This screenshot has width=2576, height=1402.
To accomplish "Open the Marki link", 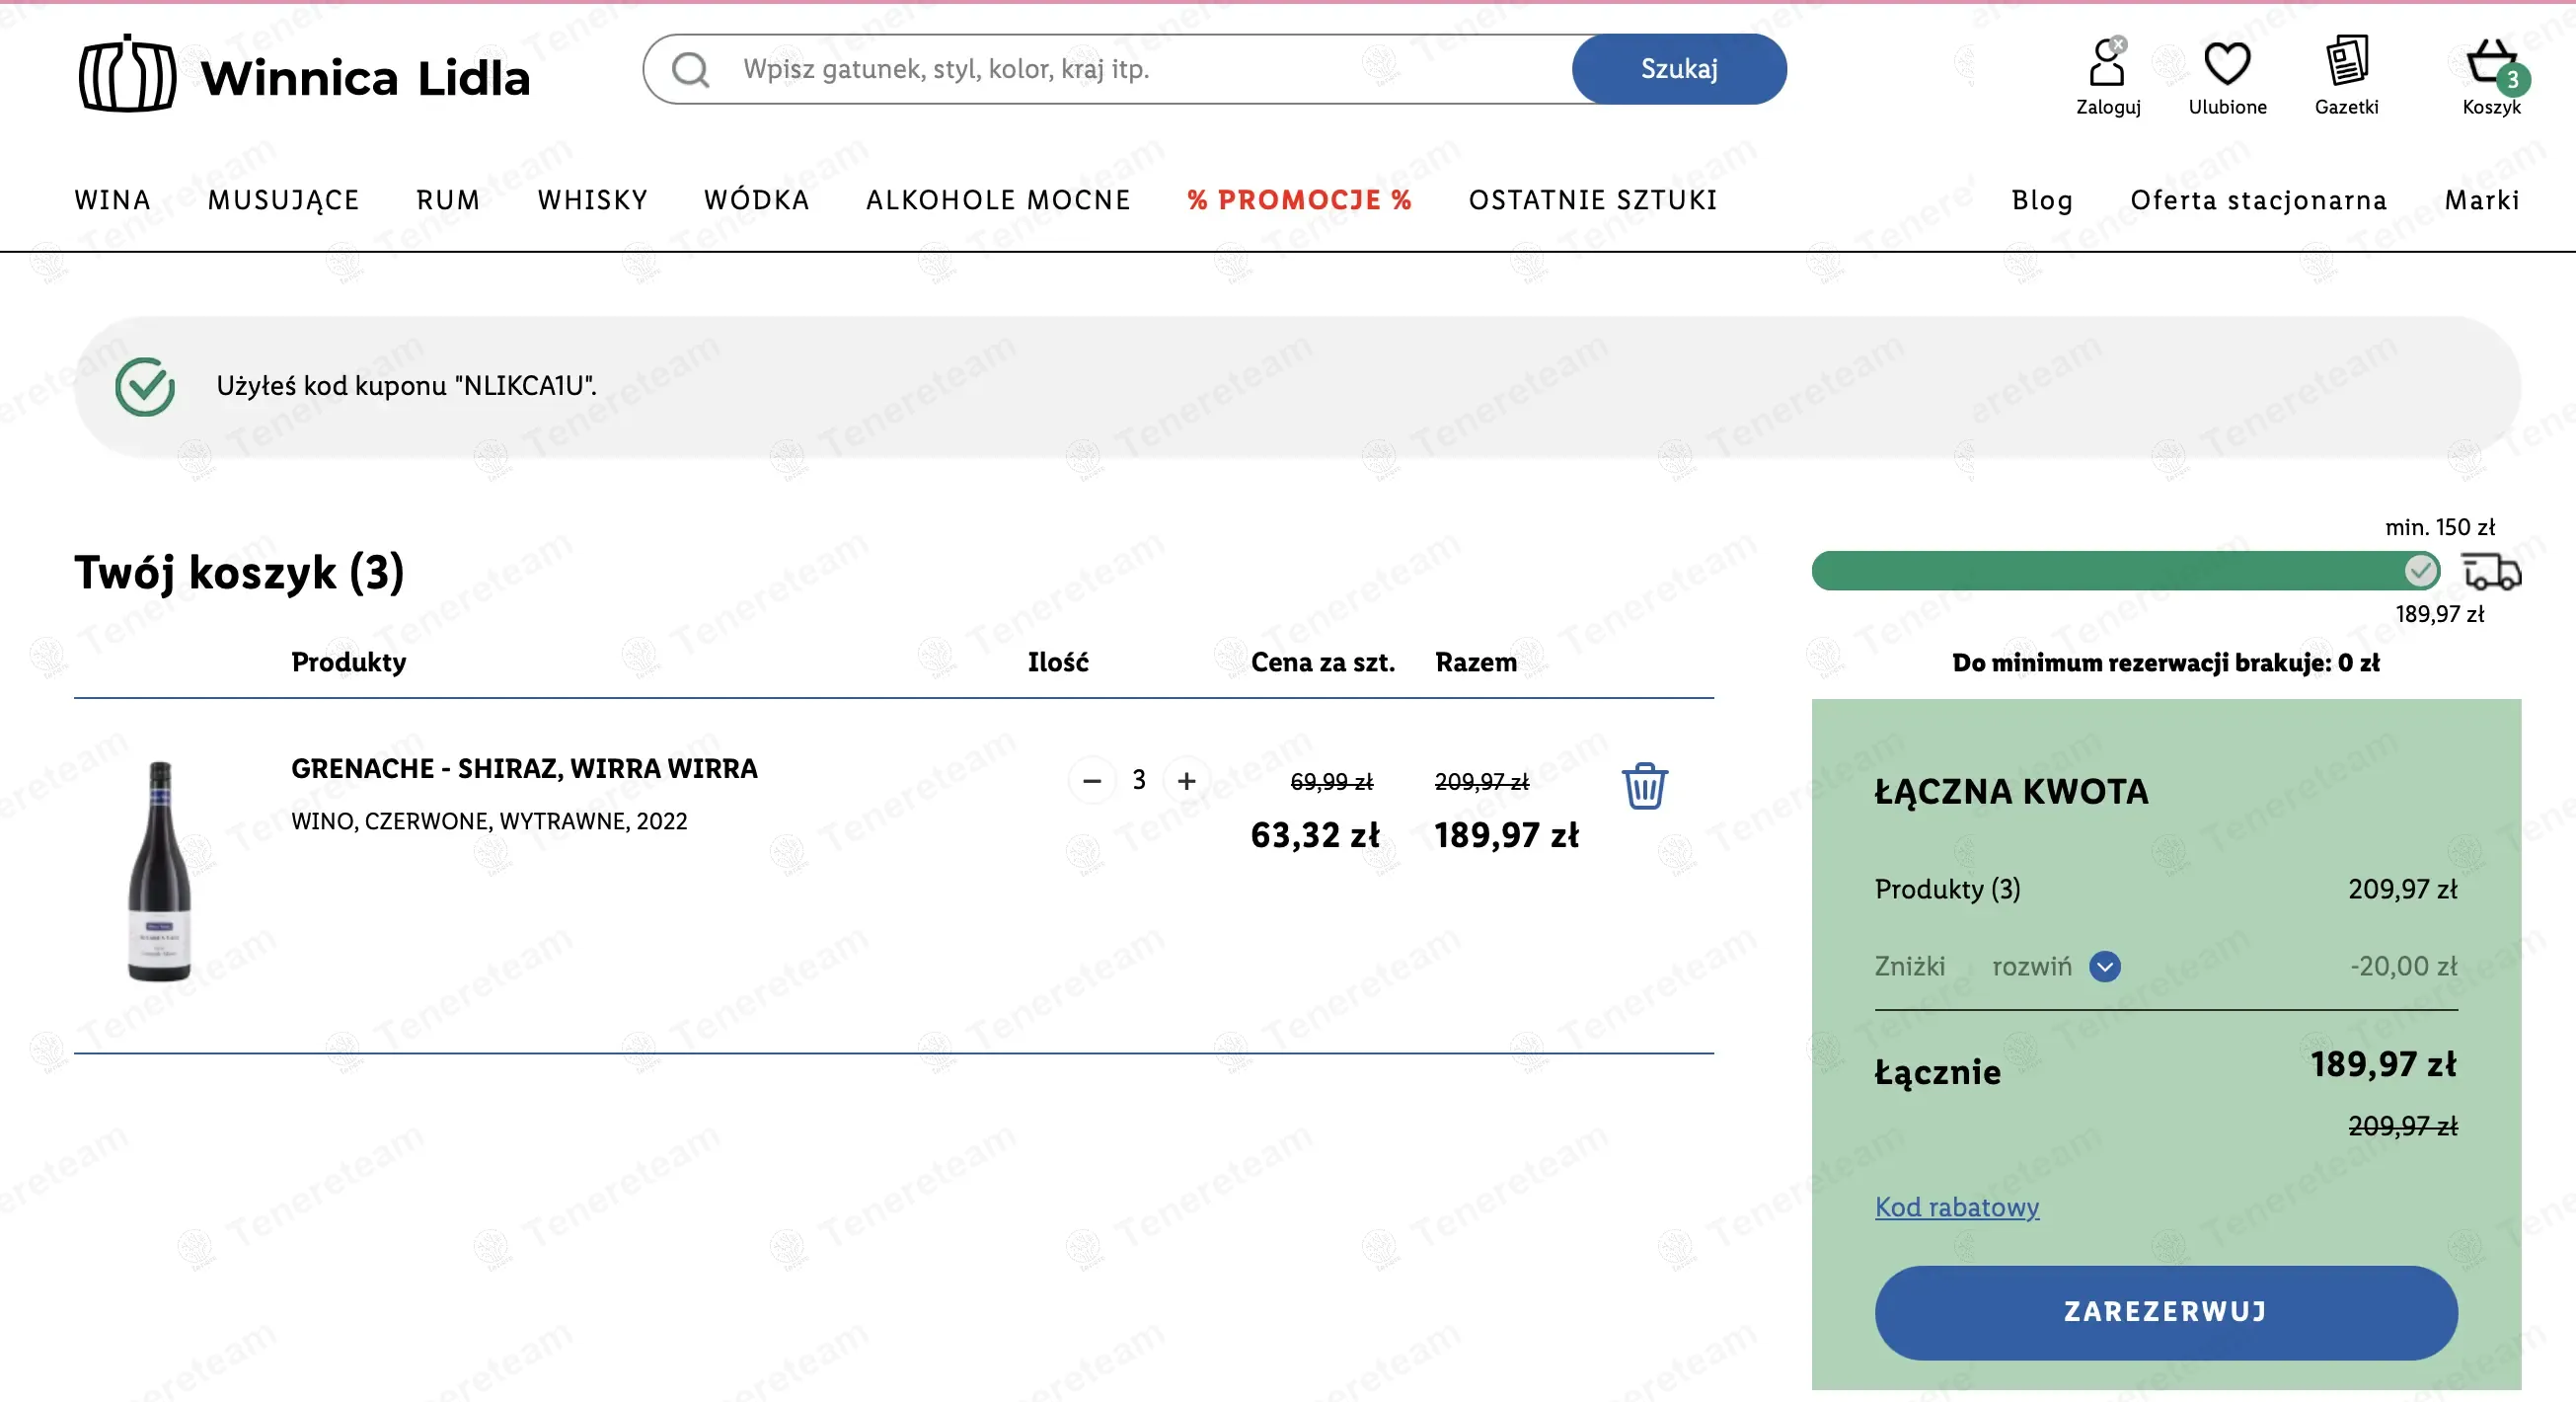I will click(2482, 200).
